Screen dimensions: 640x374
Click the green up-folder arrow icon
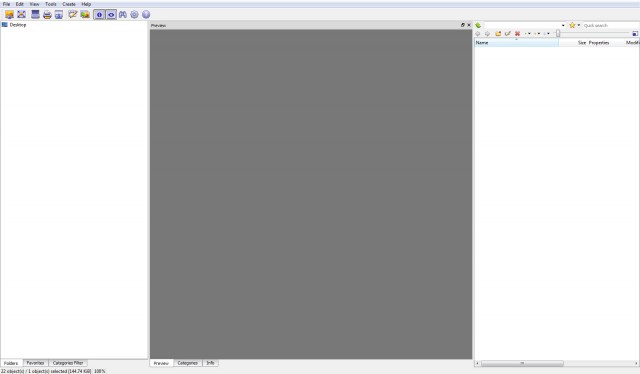(478, 25)
